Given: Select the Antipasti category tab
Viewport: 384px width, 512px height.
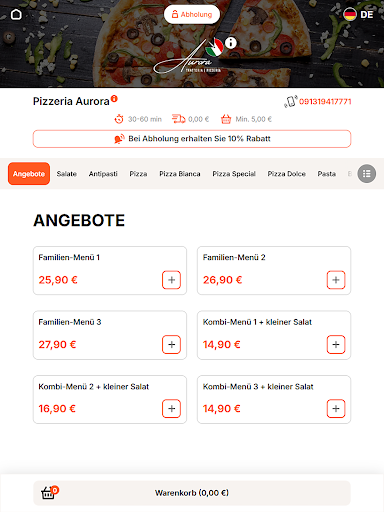Looking at the screenshot, I should pos(103,174).
